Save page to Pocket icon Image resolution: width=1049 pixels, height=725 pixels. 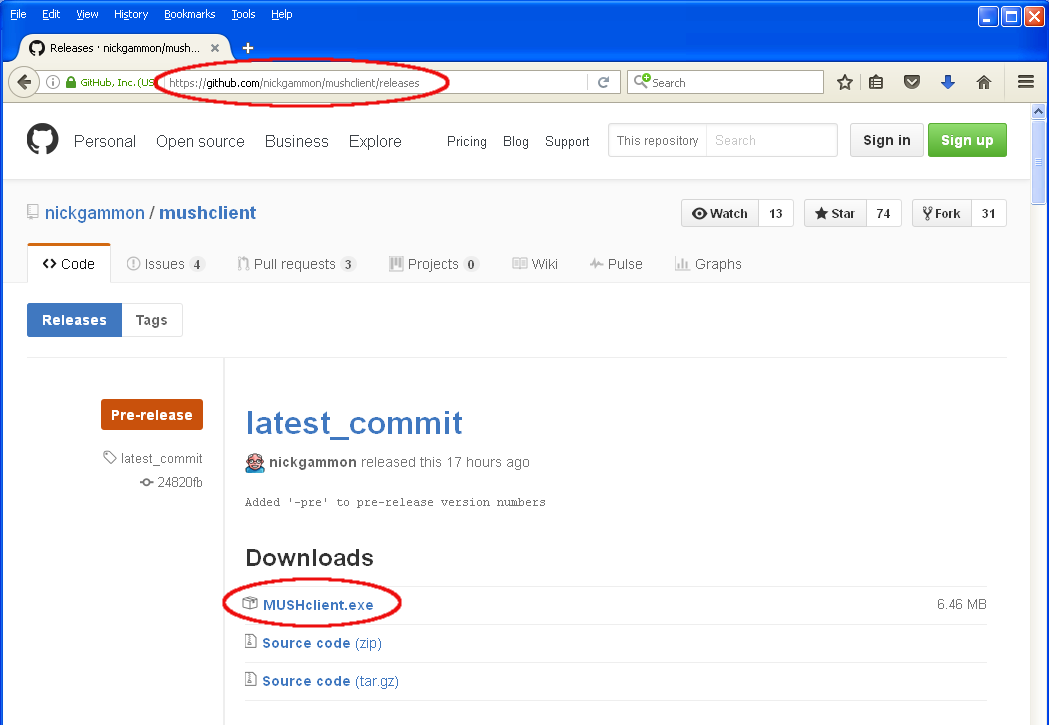[912, 82]
